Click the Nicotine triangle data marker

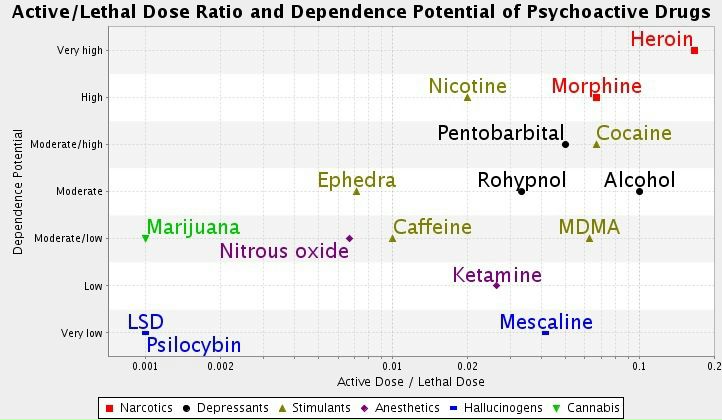(467, 97)
